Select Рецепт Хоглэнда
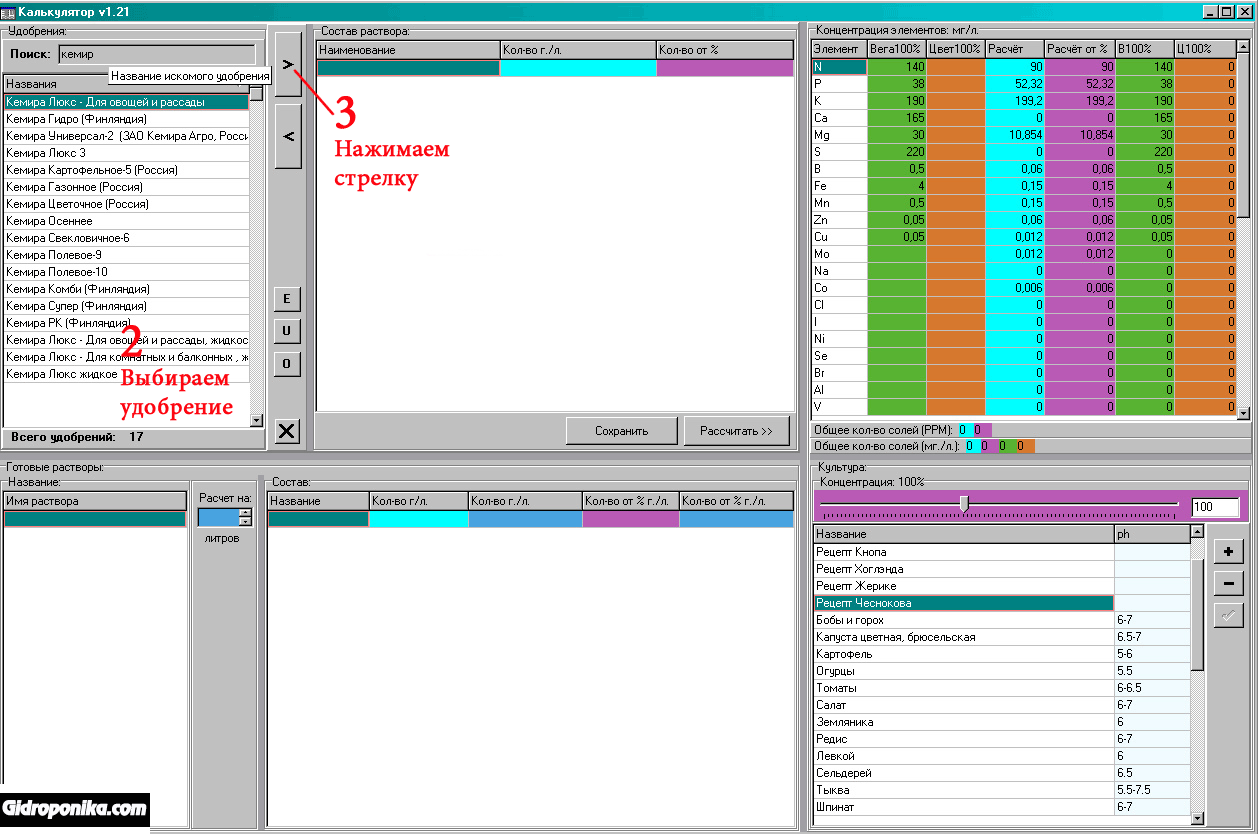Image resolution: width=1258 pixels, height=834 pixels. coord(964,569)
